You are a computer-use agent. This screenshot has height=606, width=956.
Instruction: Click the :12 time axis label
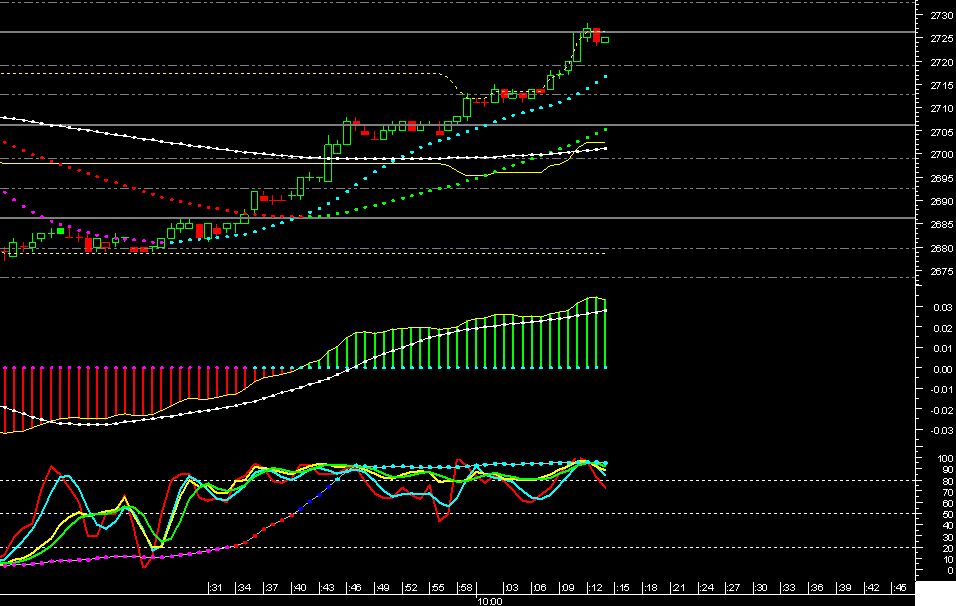pyautogui.click(x=596, y=588)
